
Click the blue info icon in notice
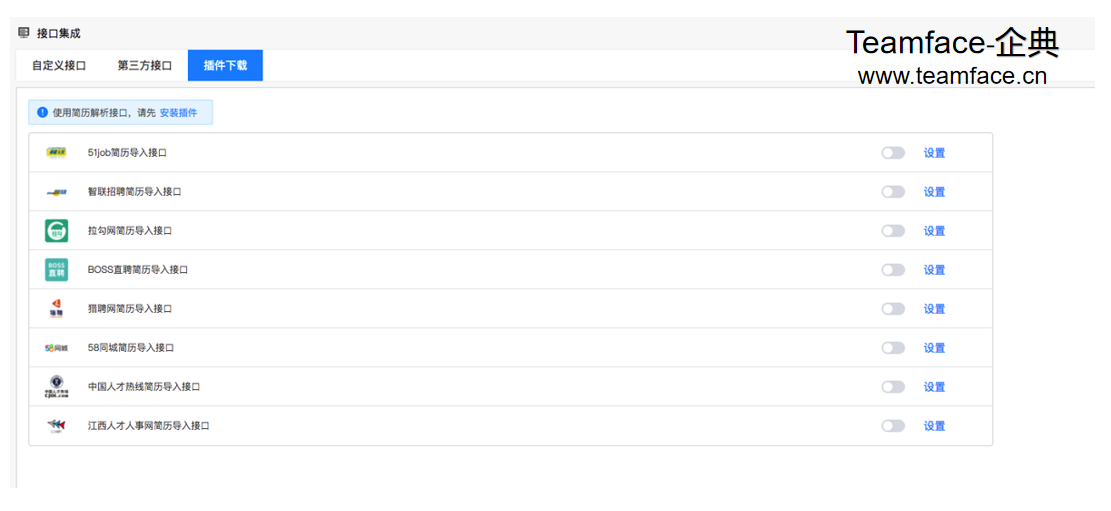coord(43,112)
